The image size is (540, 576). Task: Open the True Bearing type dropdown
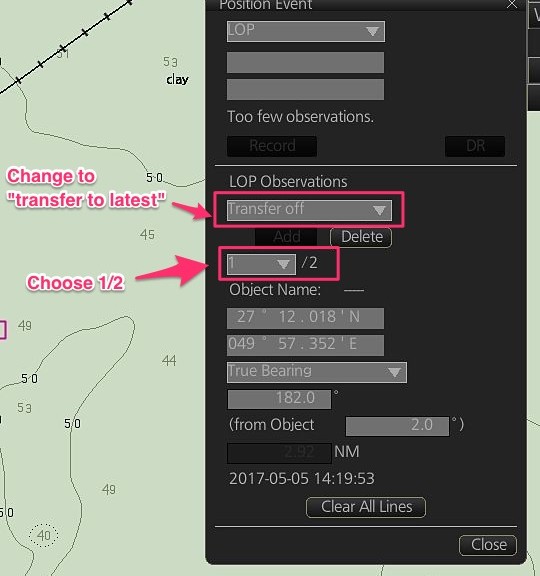(317, 372)
